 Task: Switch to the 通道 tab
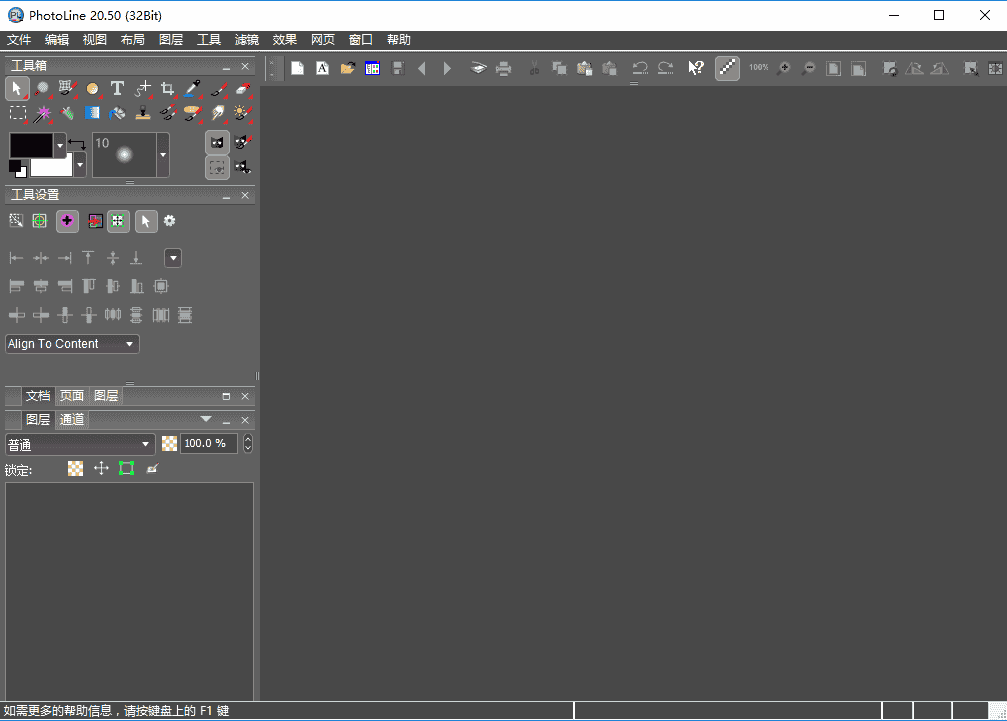tap(72, 420)
